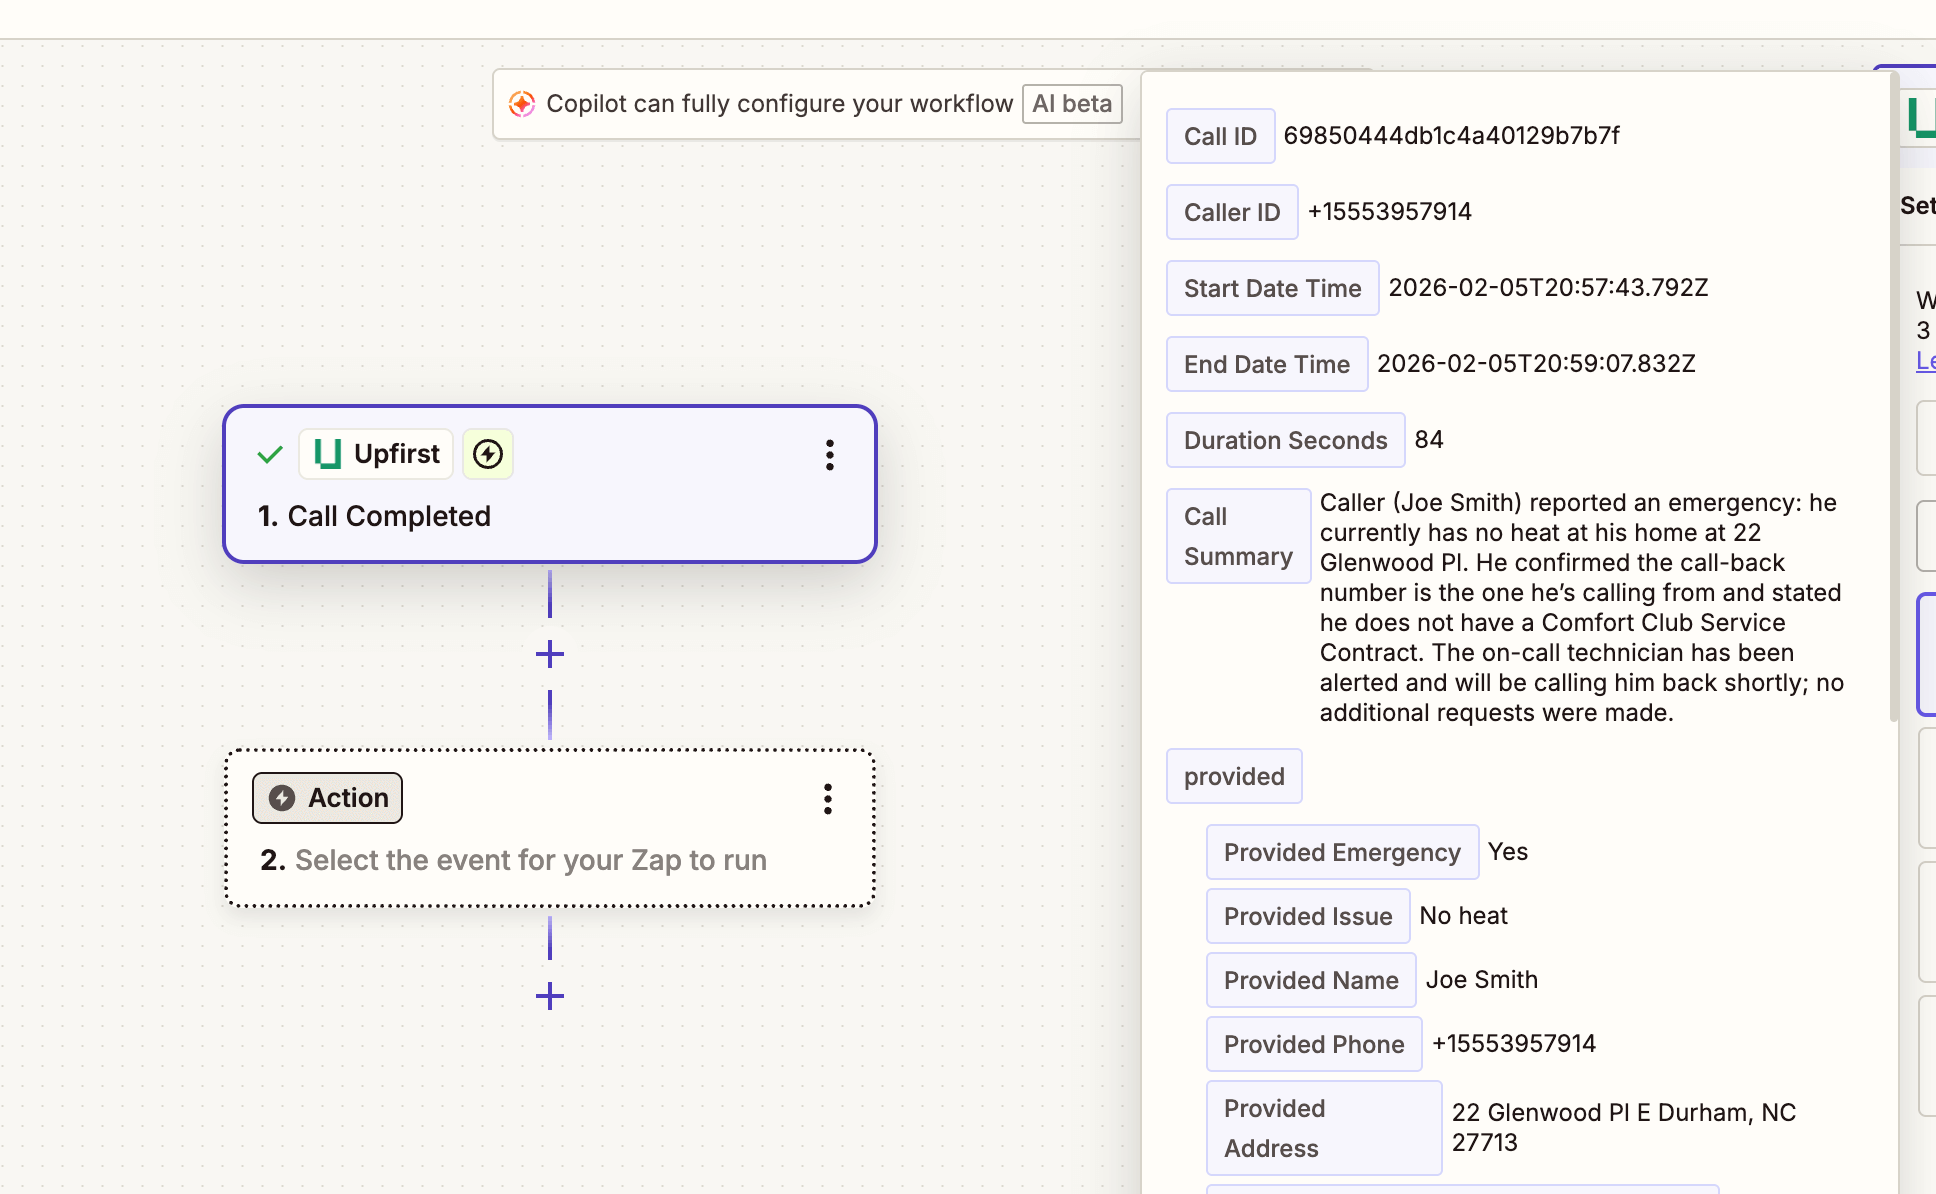
Task: Expand the provided data group
Action: pyautogui.click(x=1233, y=776)
